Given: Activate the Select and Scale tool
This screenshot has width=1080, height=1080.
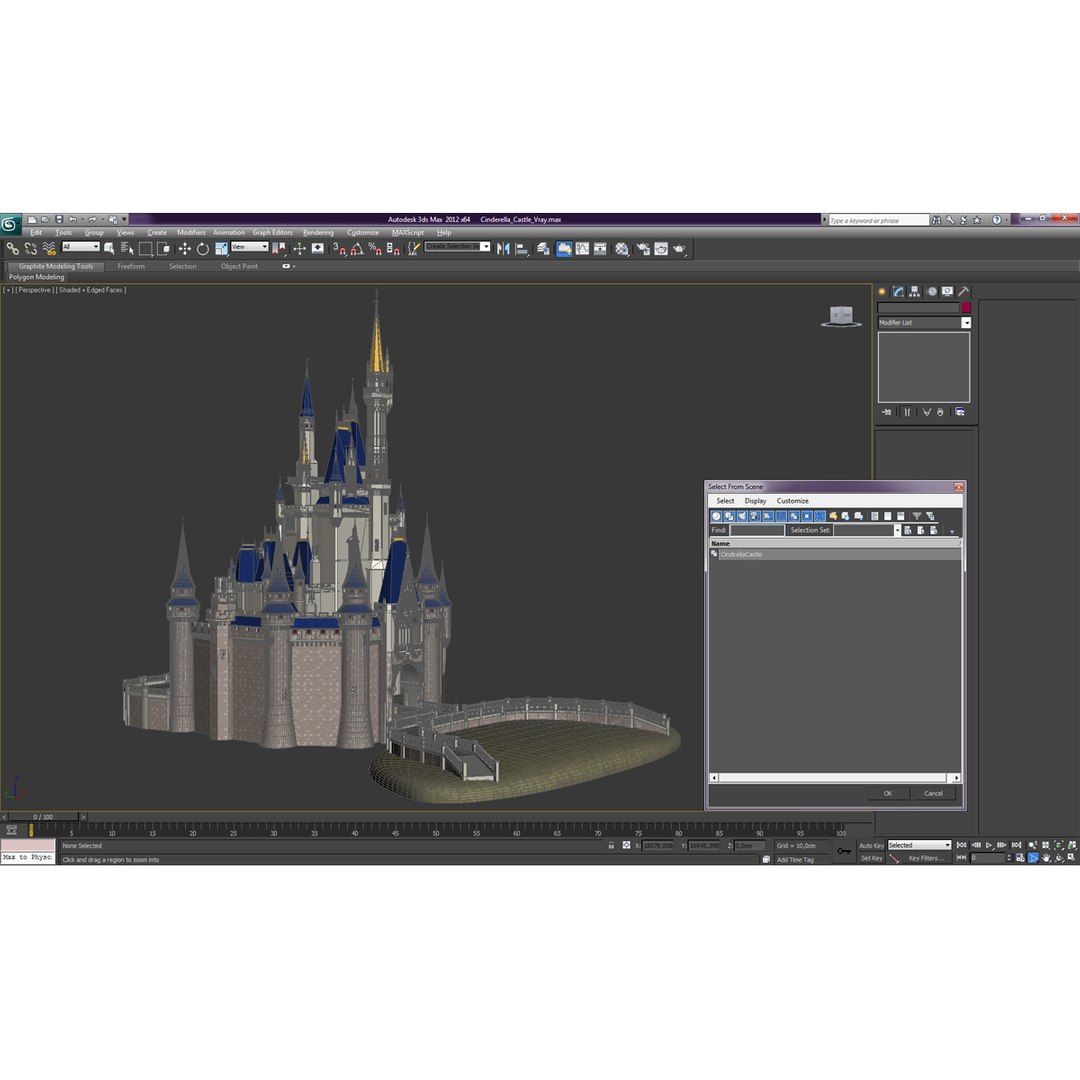Looking at the screenshot, I should coord(221,249).
